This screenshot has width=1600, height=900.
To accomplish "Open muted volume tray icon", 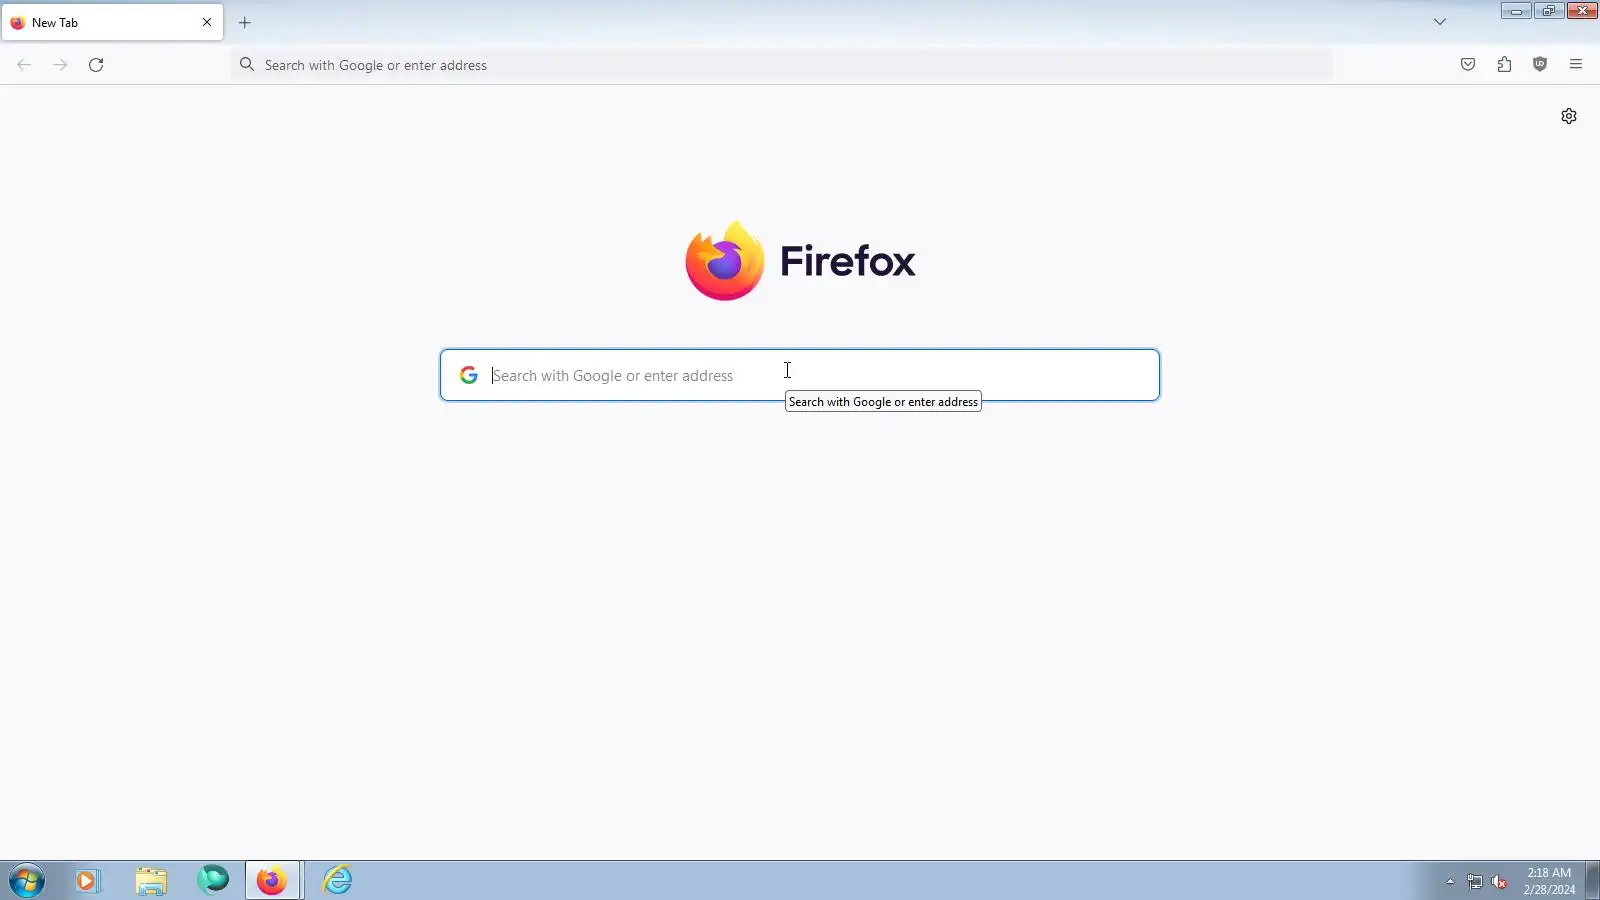I will [x=1499, y=881].
